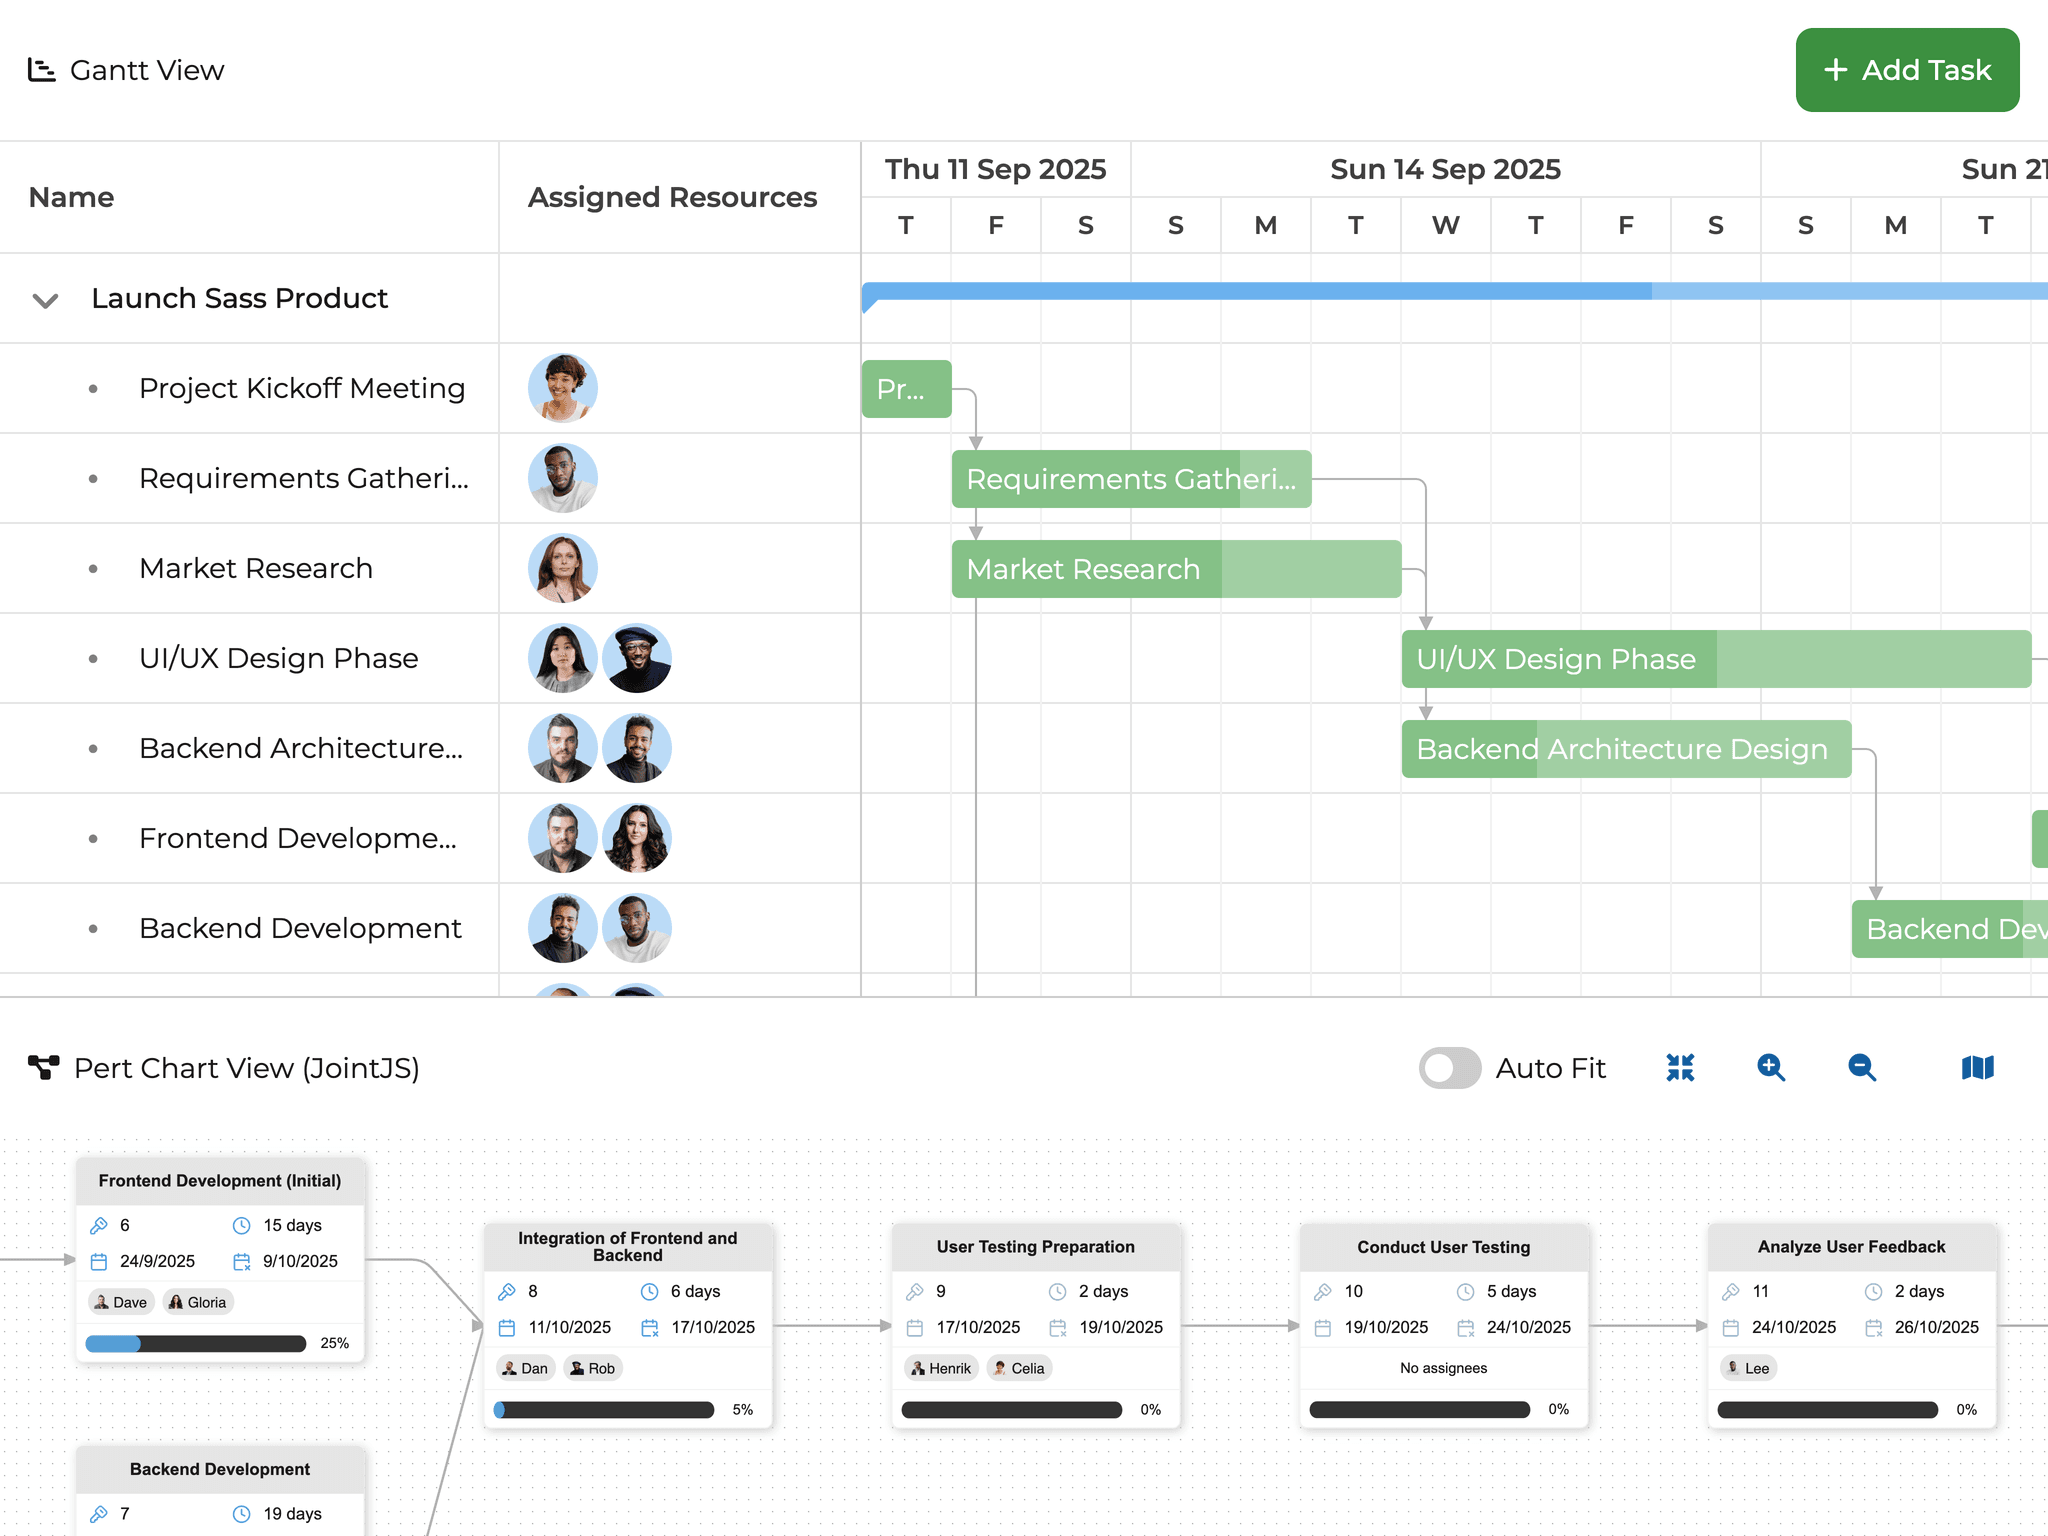Collapse the Launch Sass Product group

(x=44, y=298)
